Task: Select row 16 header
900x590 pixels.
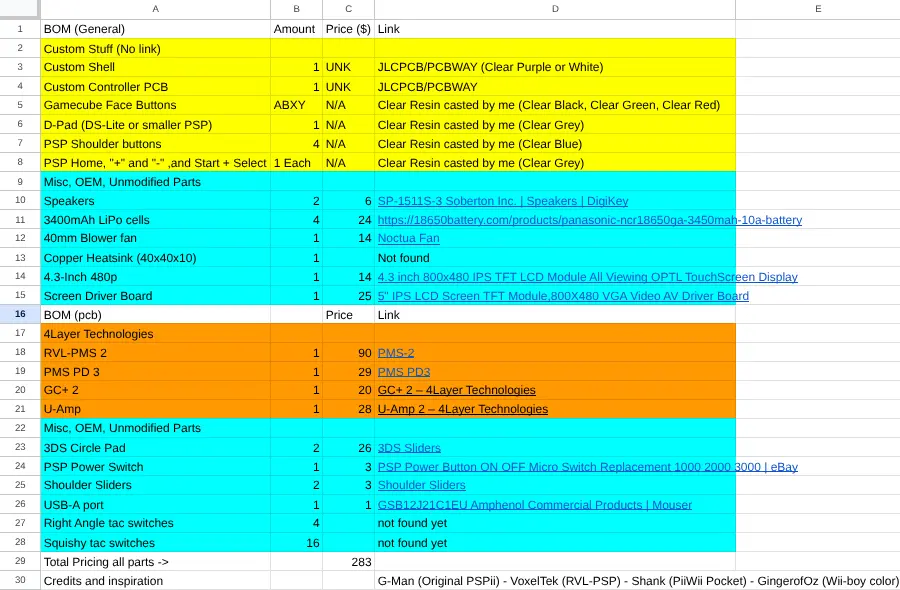Action: click(20, 315)
